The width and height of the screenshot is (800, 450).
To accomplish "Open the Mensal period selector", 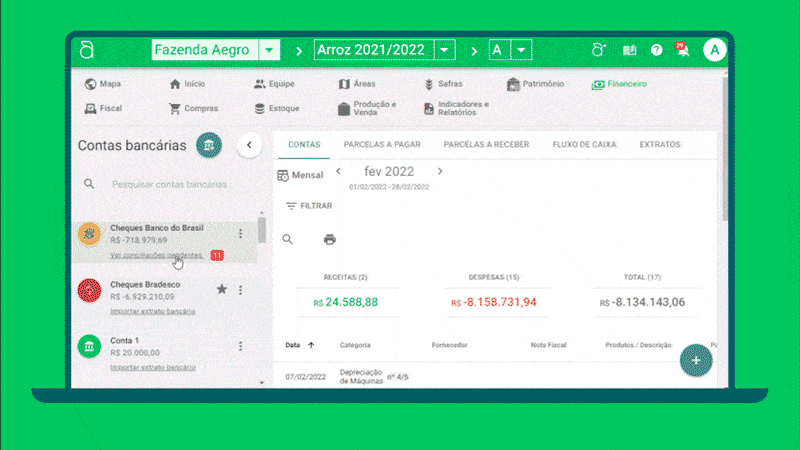I will click(300, 175).
